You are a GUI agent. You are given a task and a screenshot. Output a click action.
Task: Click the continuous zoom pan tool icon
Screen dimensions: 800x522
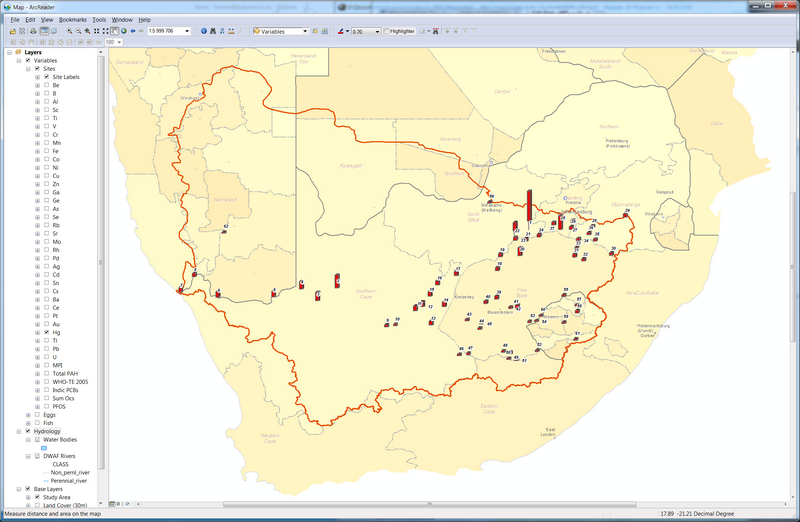[87, 31]
